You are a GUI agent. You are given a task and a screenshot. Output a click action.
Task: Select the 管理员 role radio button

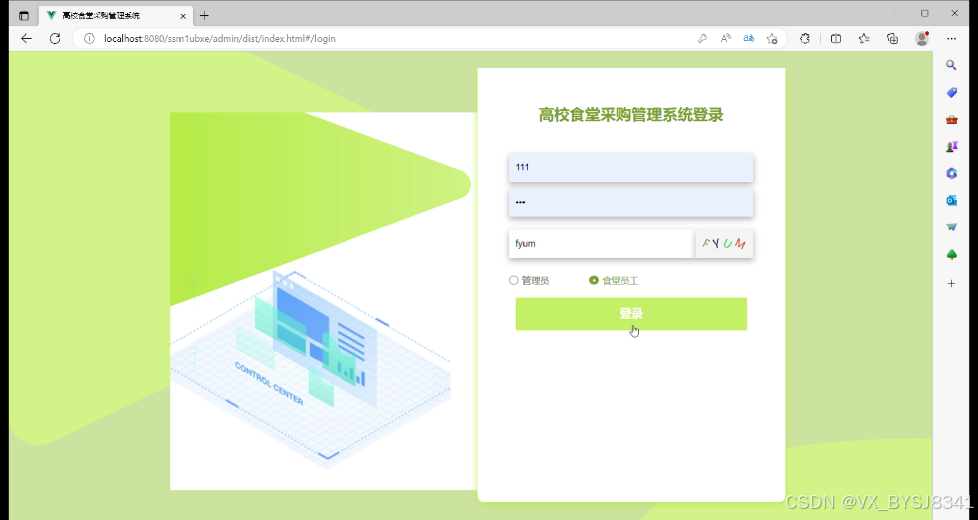coord(513,281)
